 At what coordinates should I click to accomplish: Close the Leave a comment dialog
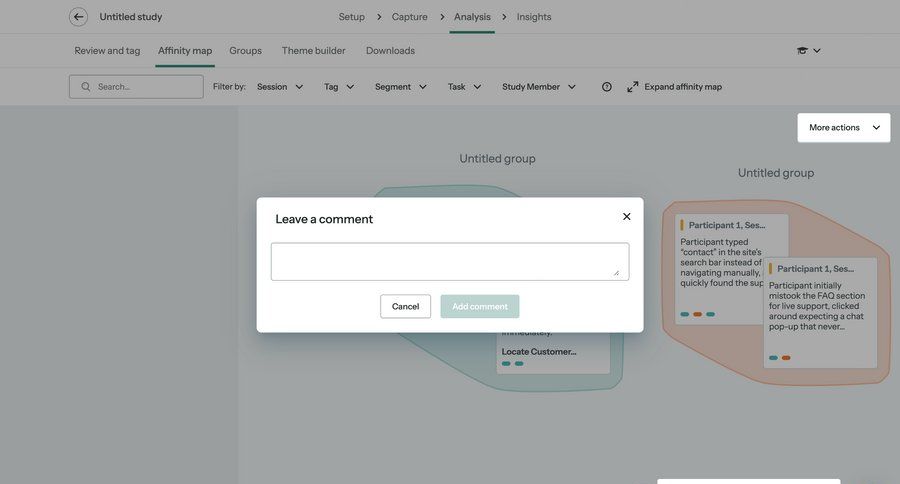[627, 216]
